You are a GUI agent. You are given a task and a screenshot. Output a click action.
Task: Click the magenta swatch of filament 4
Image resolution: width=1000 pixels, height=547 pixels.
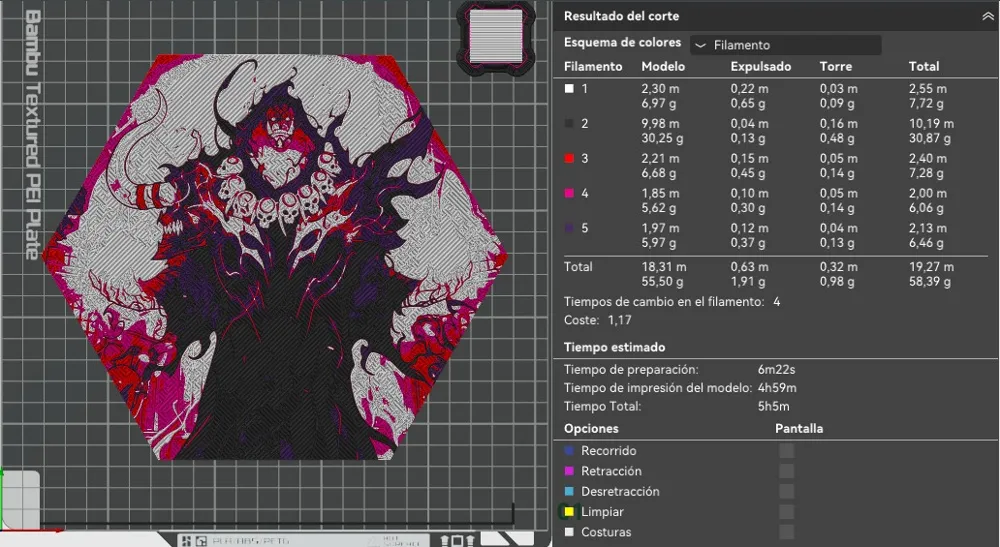pyautogui.click(x=569, y=193)
